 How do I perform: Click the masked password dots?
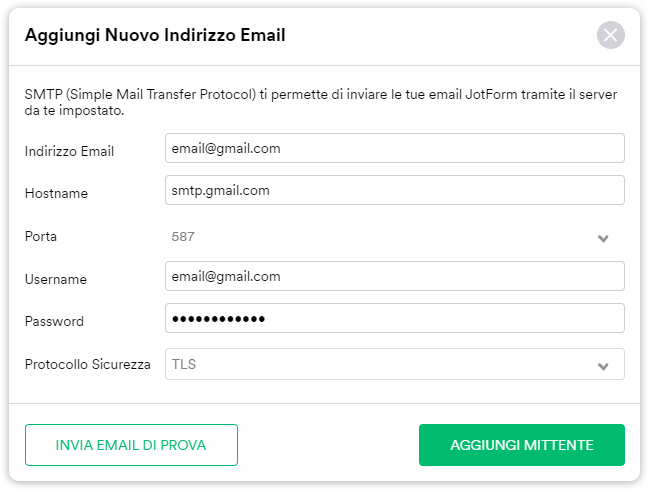pyautogui.click(x=219, y=319)
